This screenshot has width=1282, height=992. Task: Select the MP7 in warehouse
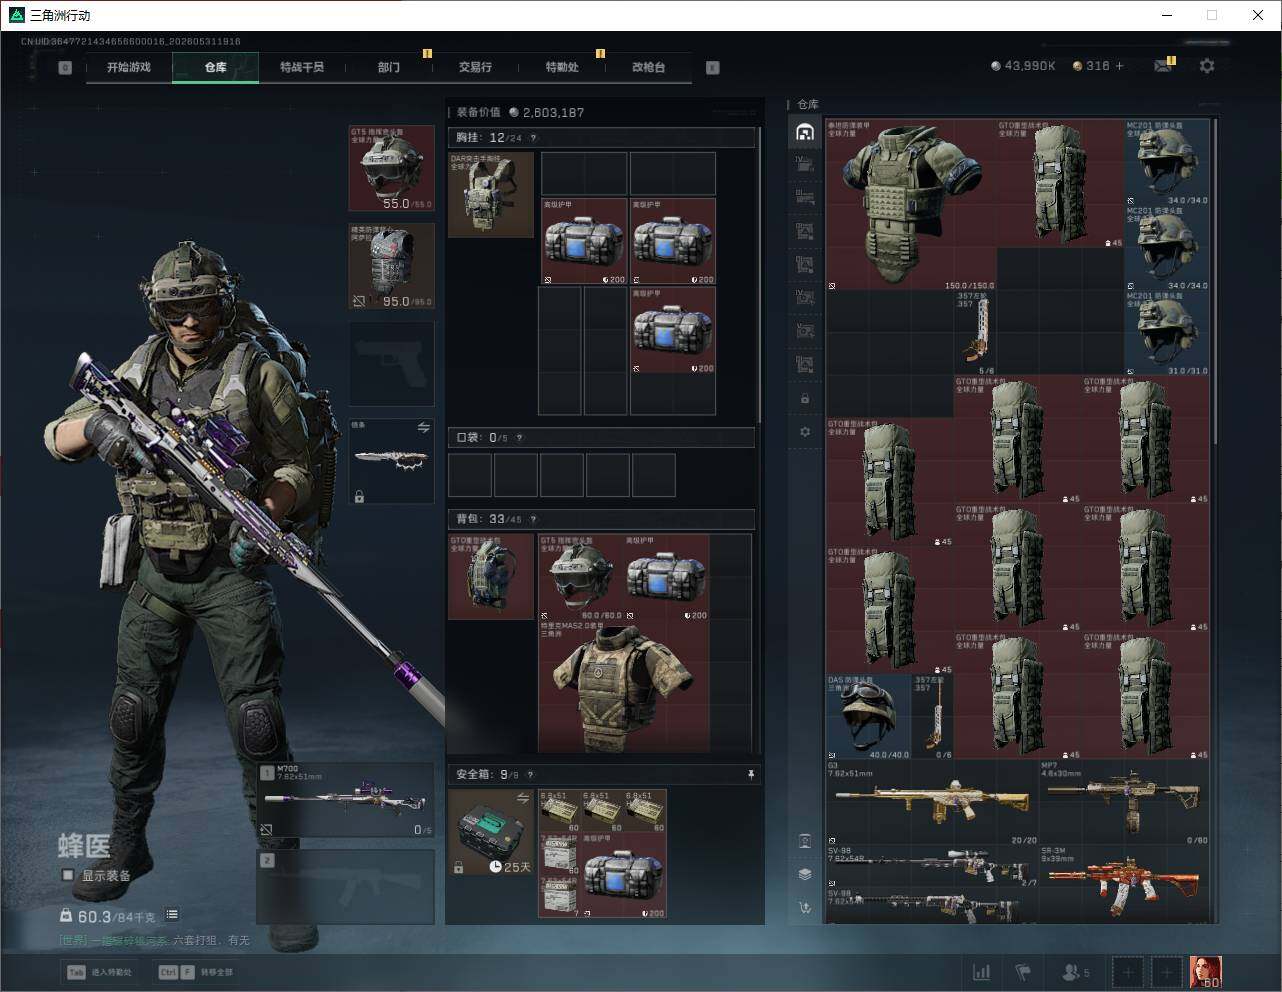1124,802
